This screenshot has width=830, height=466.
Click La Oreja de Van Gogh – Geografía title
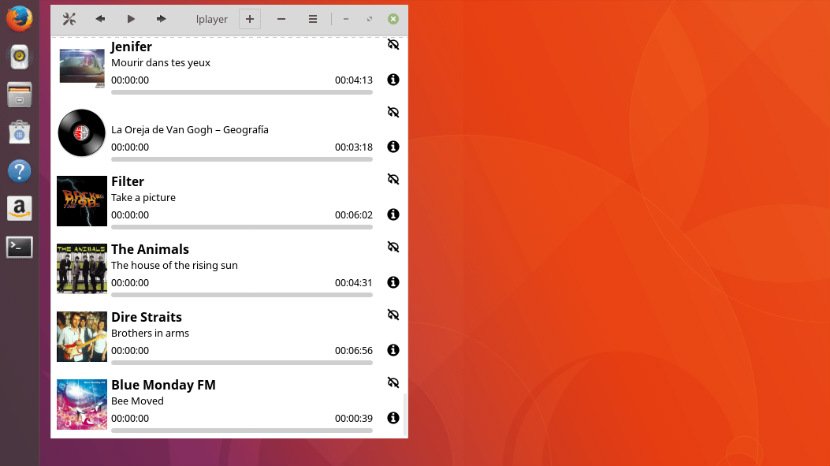pos(190,130)
